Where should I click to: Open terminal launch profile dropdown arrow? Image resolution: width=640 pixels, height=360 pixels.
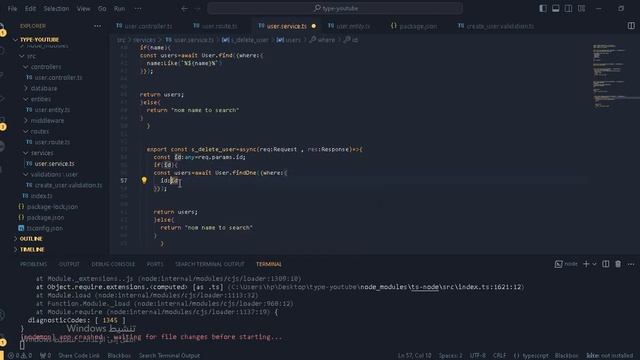coord(594,264)
